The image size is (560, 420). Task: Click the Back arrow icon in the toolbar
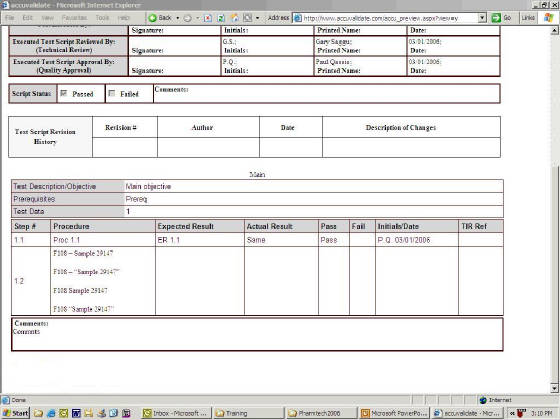(152, 18)
